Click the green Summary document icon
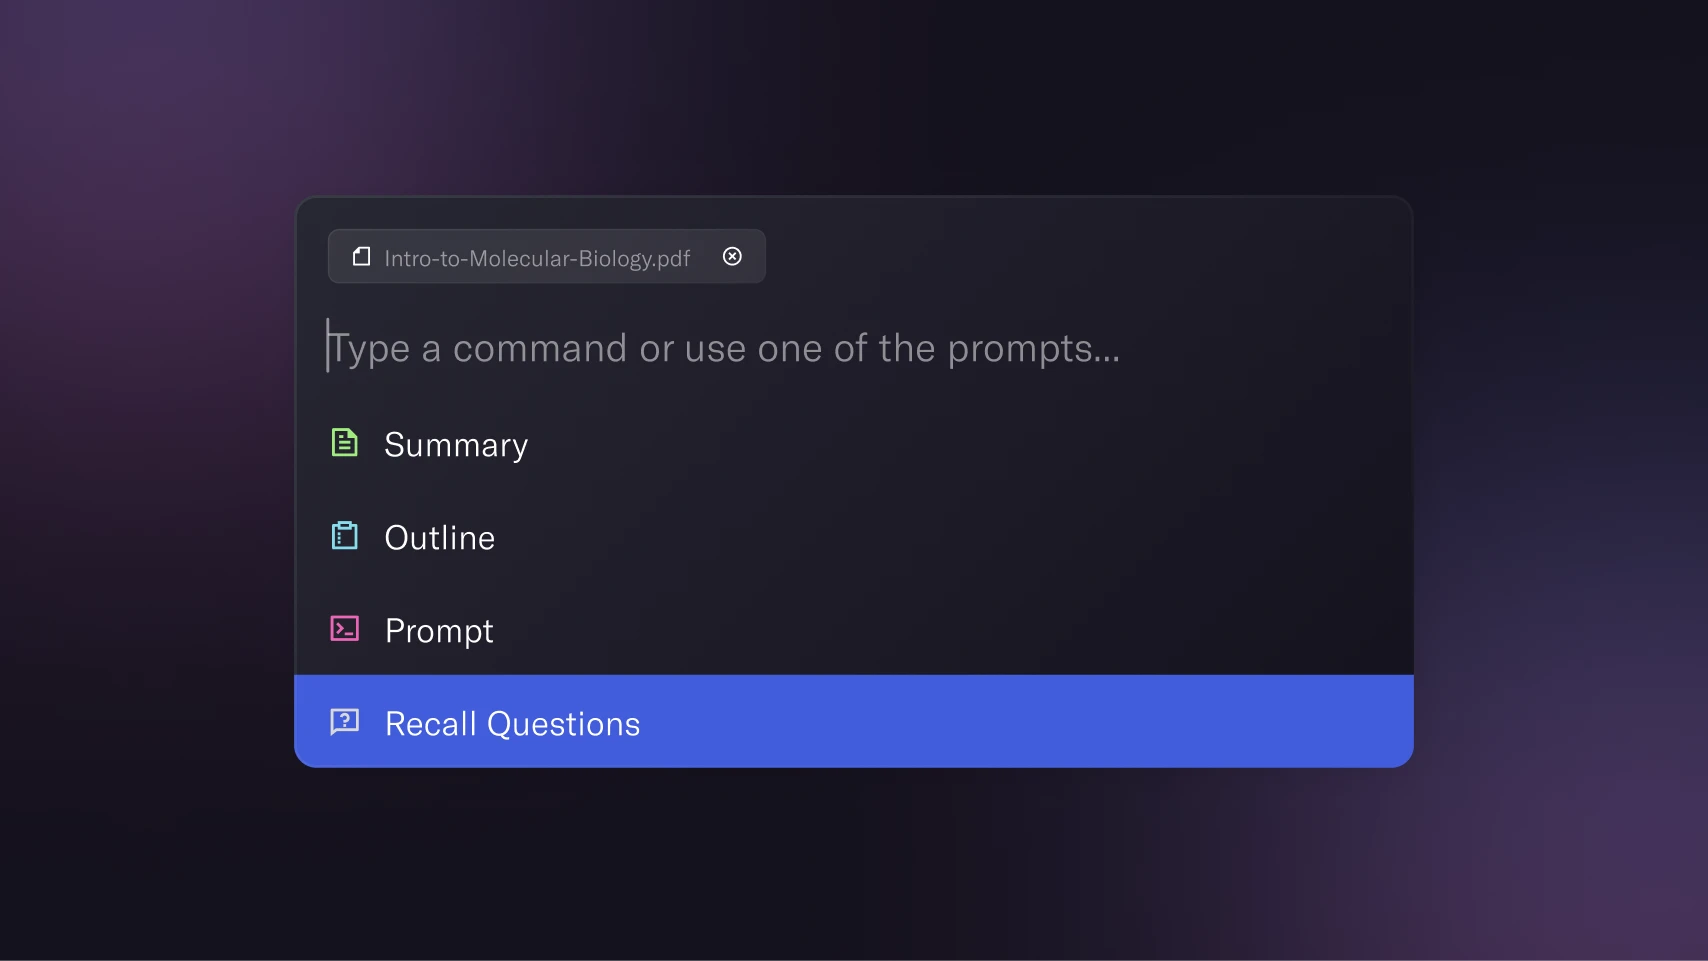The width and height of the screenshot is (1708, 961). (344, 442)
